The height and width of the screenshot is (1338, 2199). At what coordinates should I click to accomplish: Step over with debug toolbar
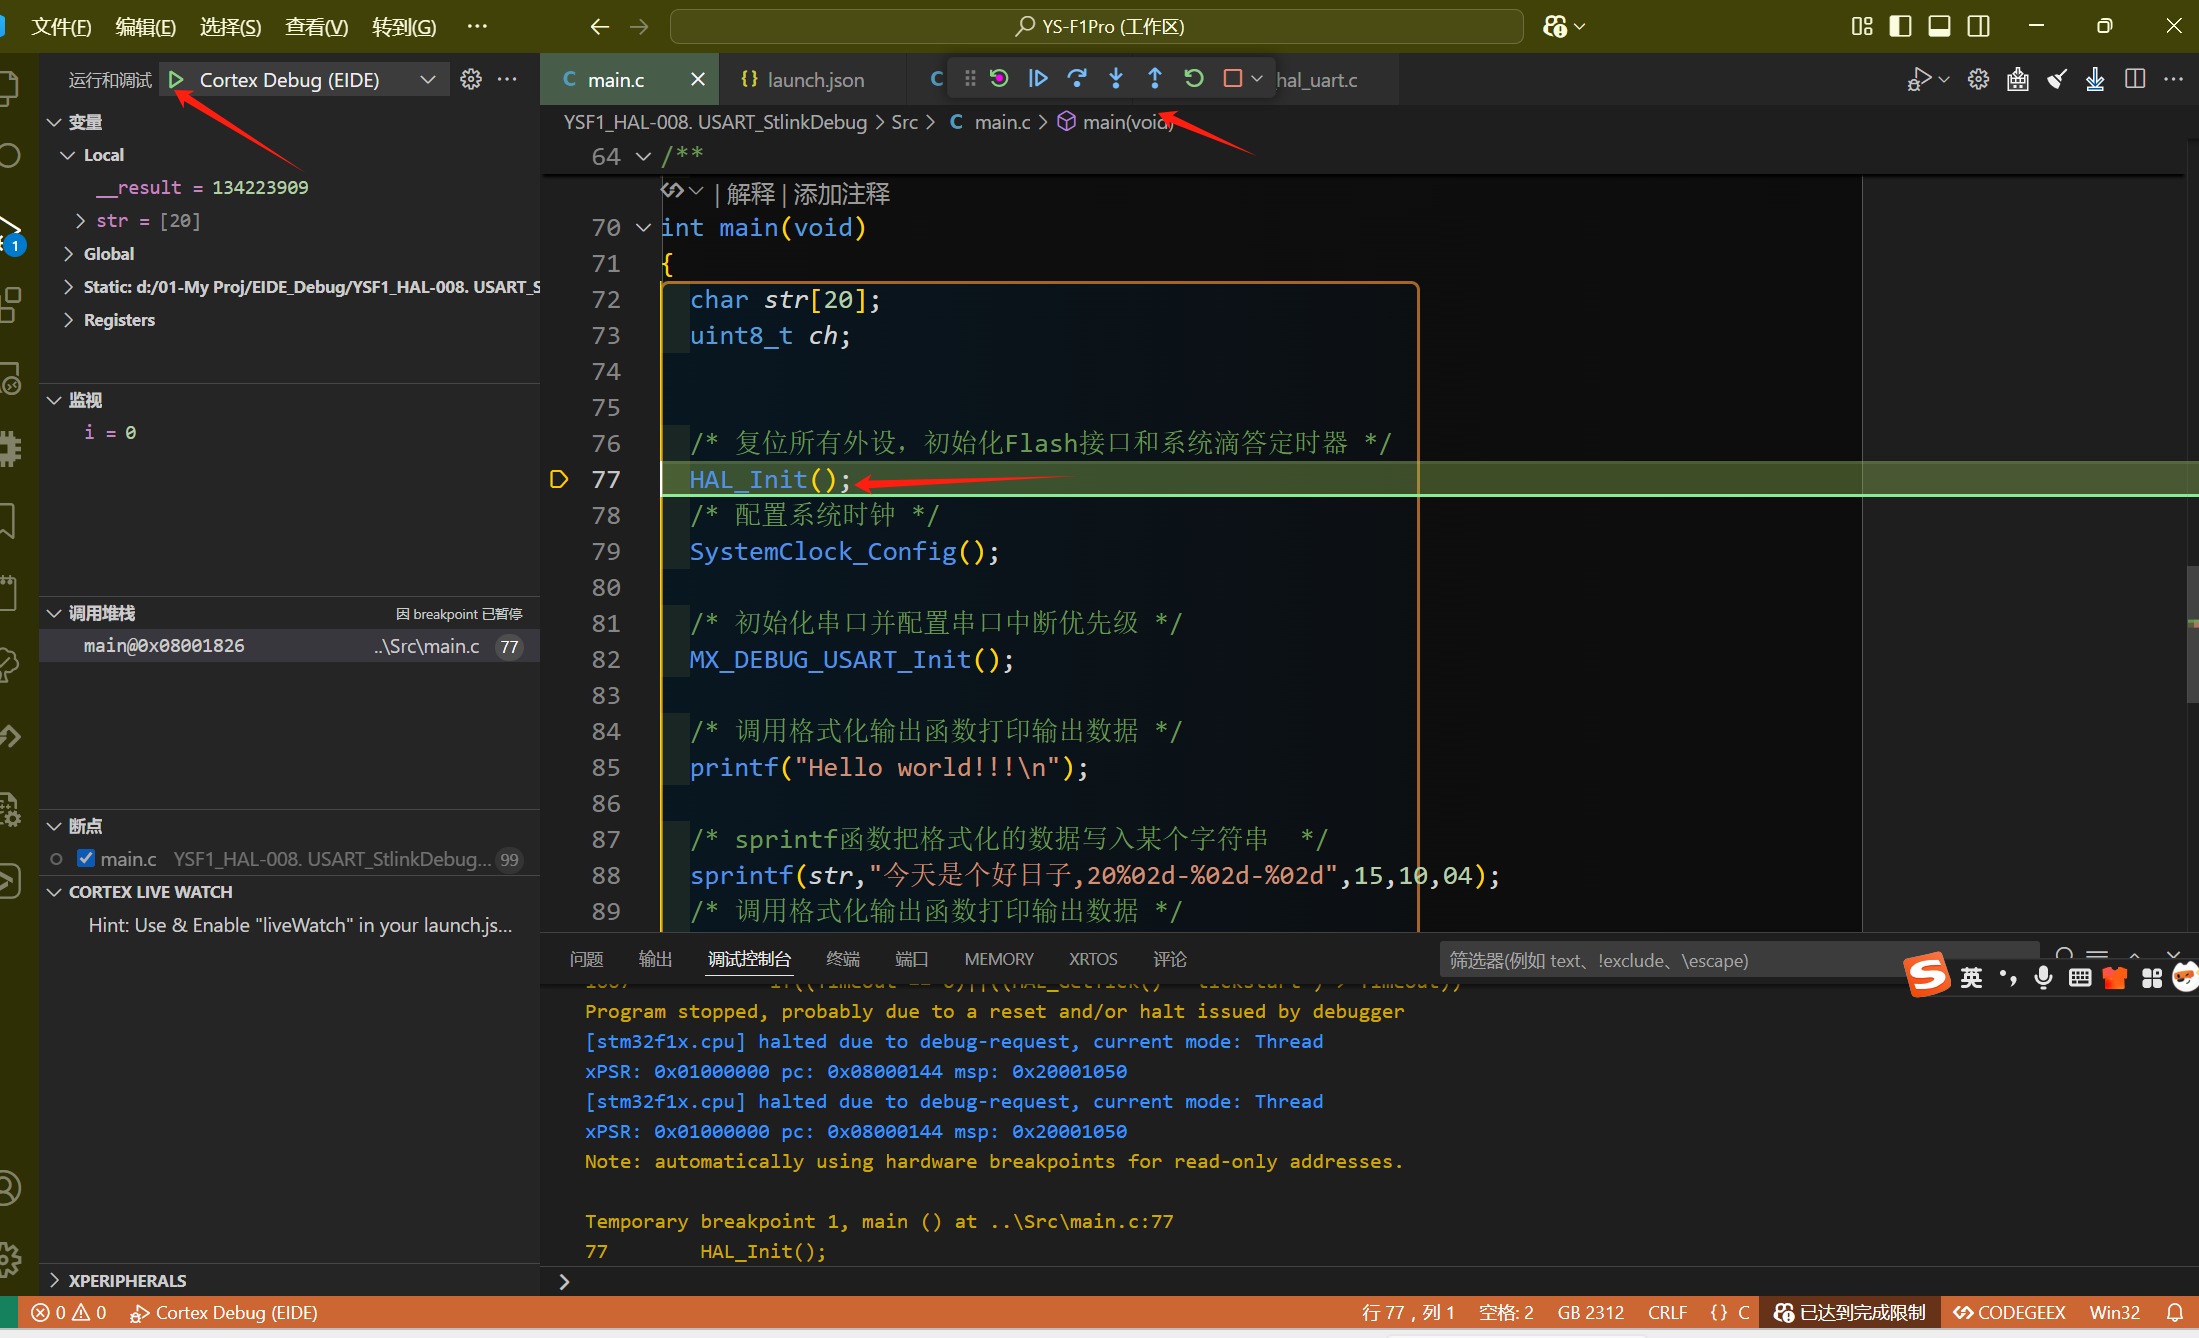[1077, 78]
